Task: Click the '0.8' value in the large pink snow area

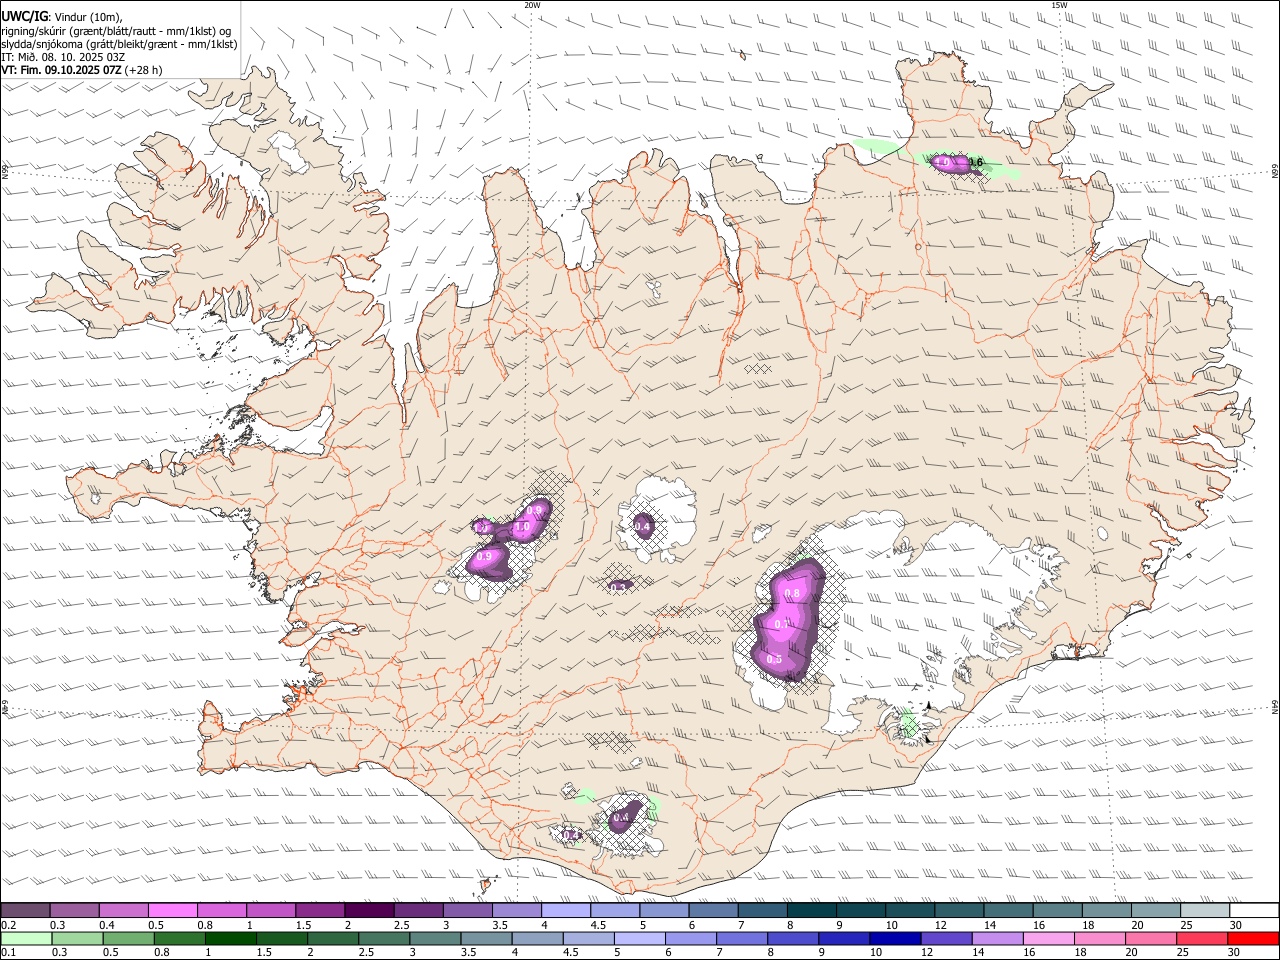Action: (793, 594)
